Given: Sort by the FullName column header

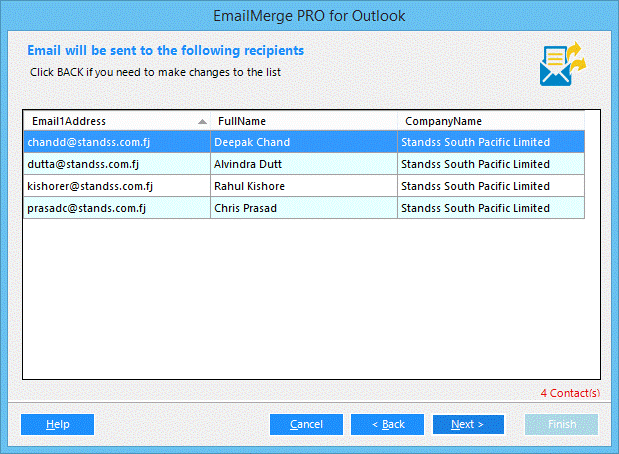Looking at the screenshot, I should [304, 121].
